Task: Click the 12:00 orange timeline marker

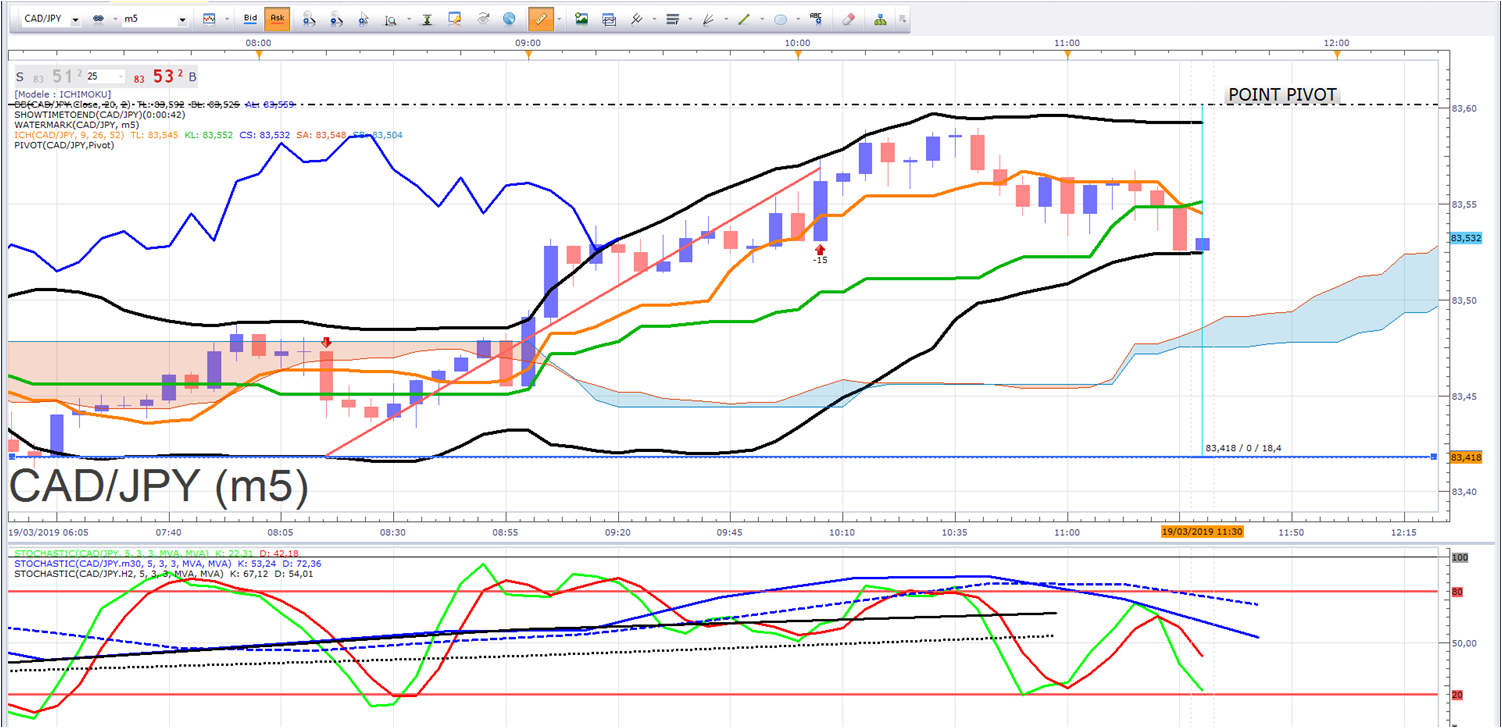Action: (1337, 54)
